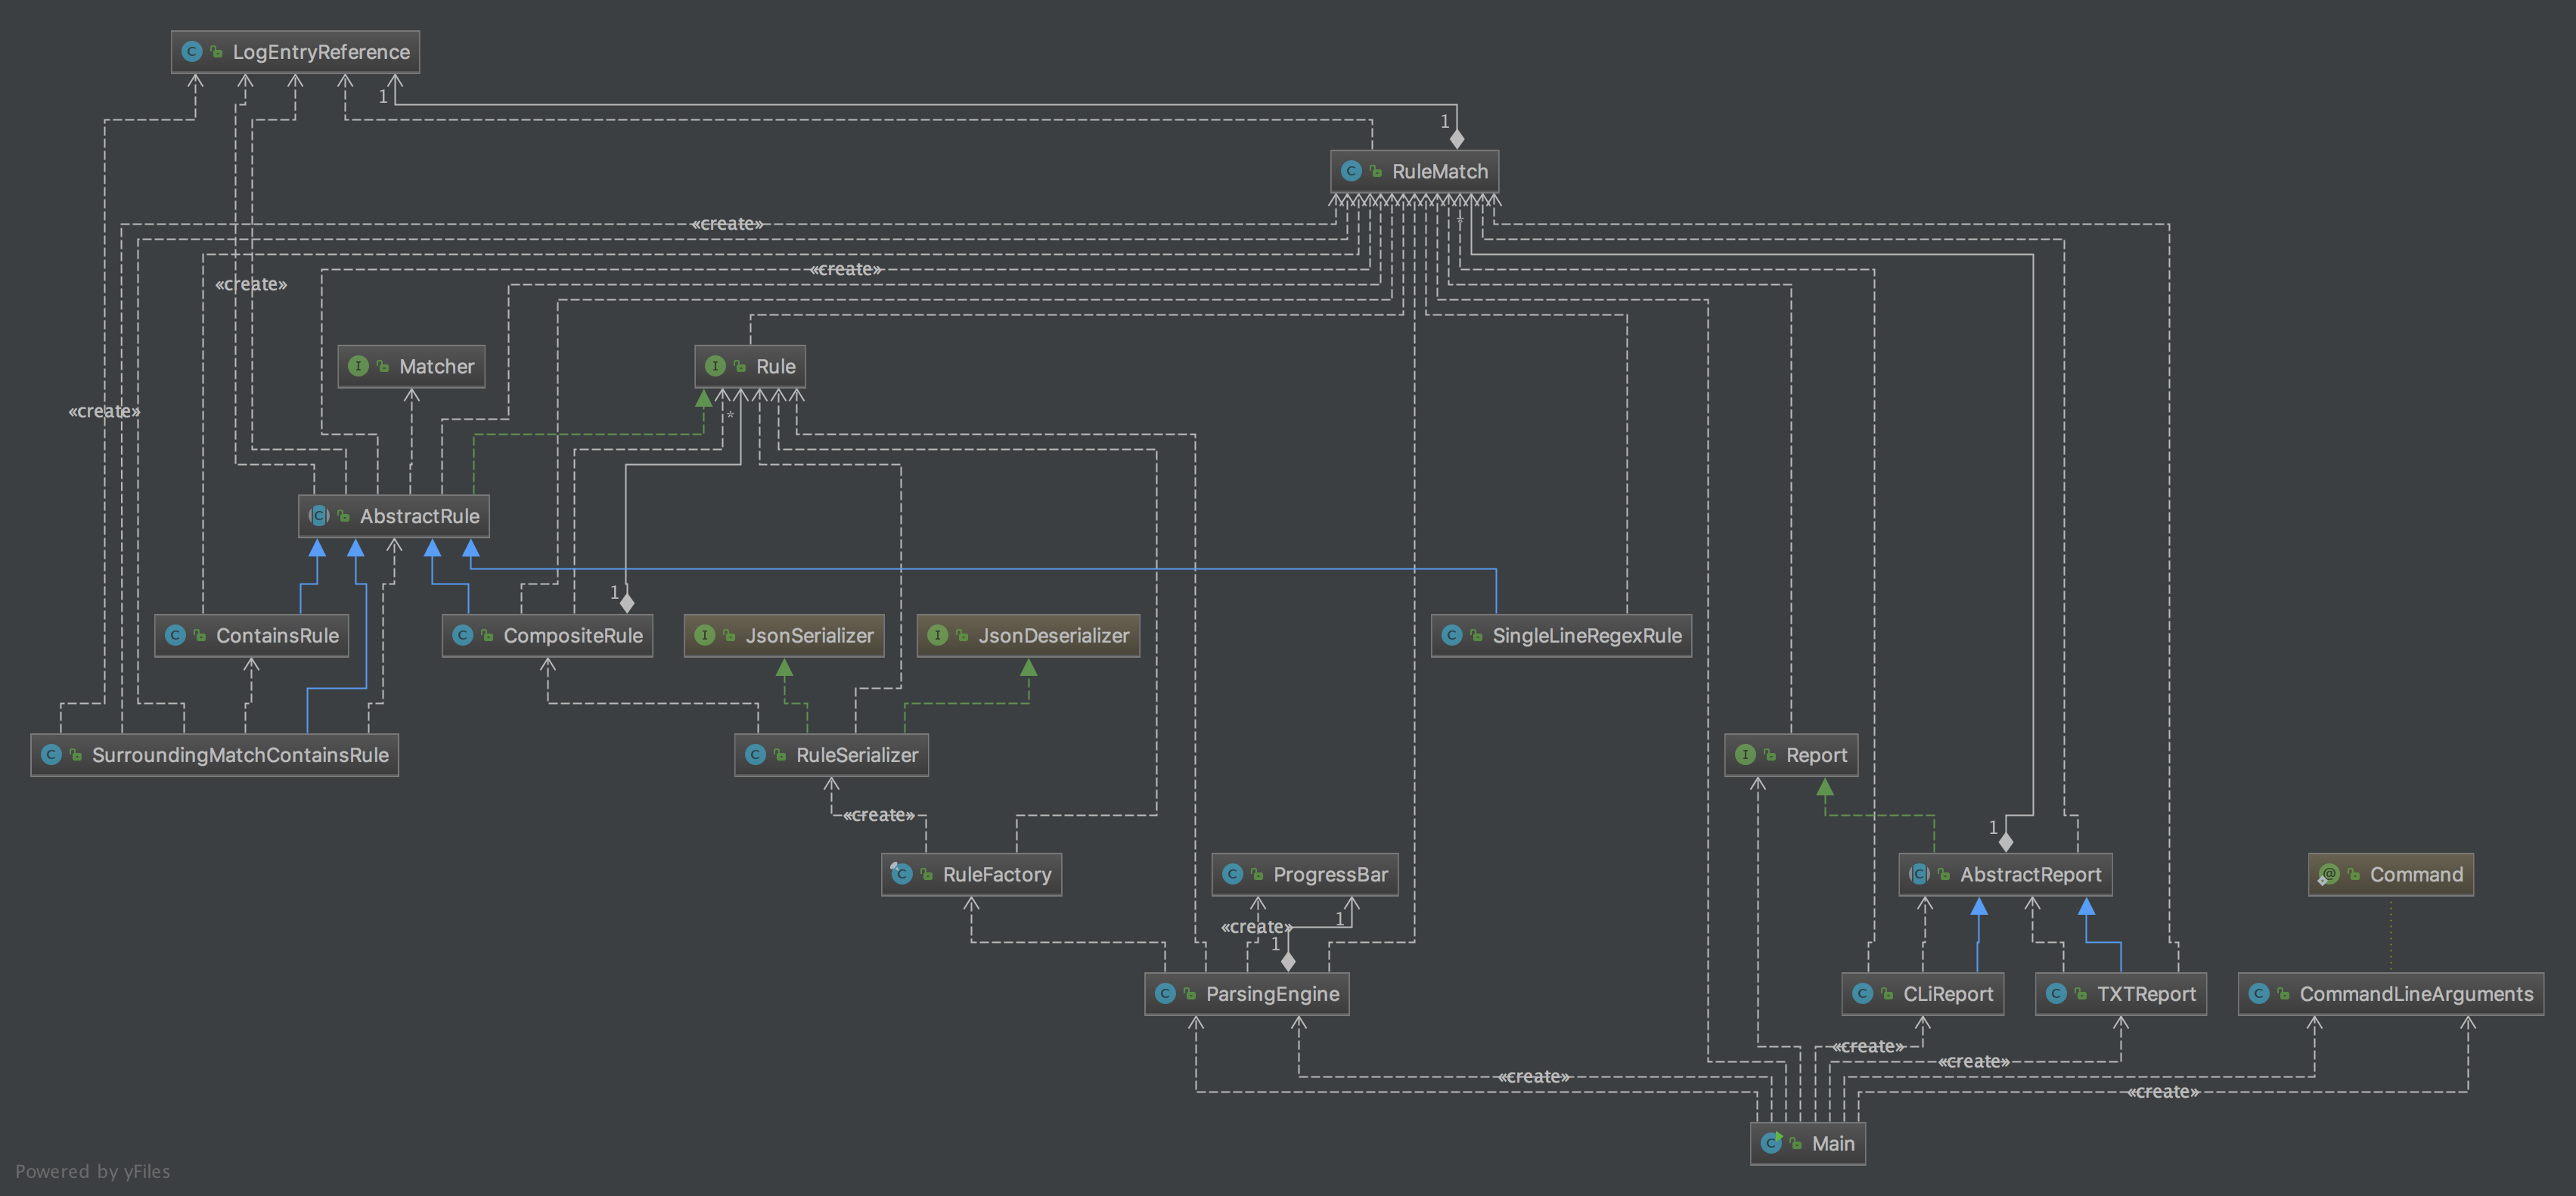2576x1196 pixels.
Task: Select the ProgressBar node label
Action: pos(1331,875)
